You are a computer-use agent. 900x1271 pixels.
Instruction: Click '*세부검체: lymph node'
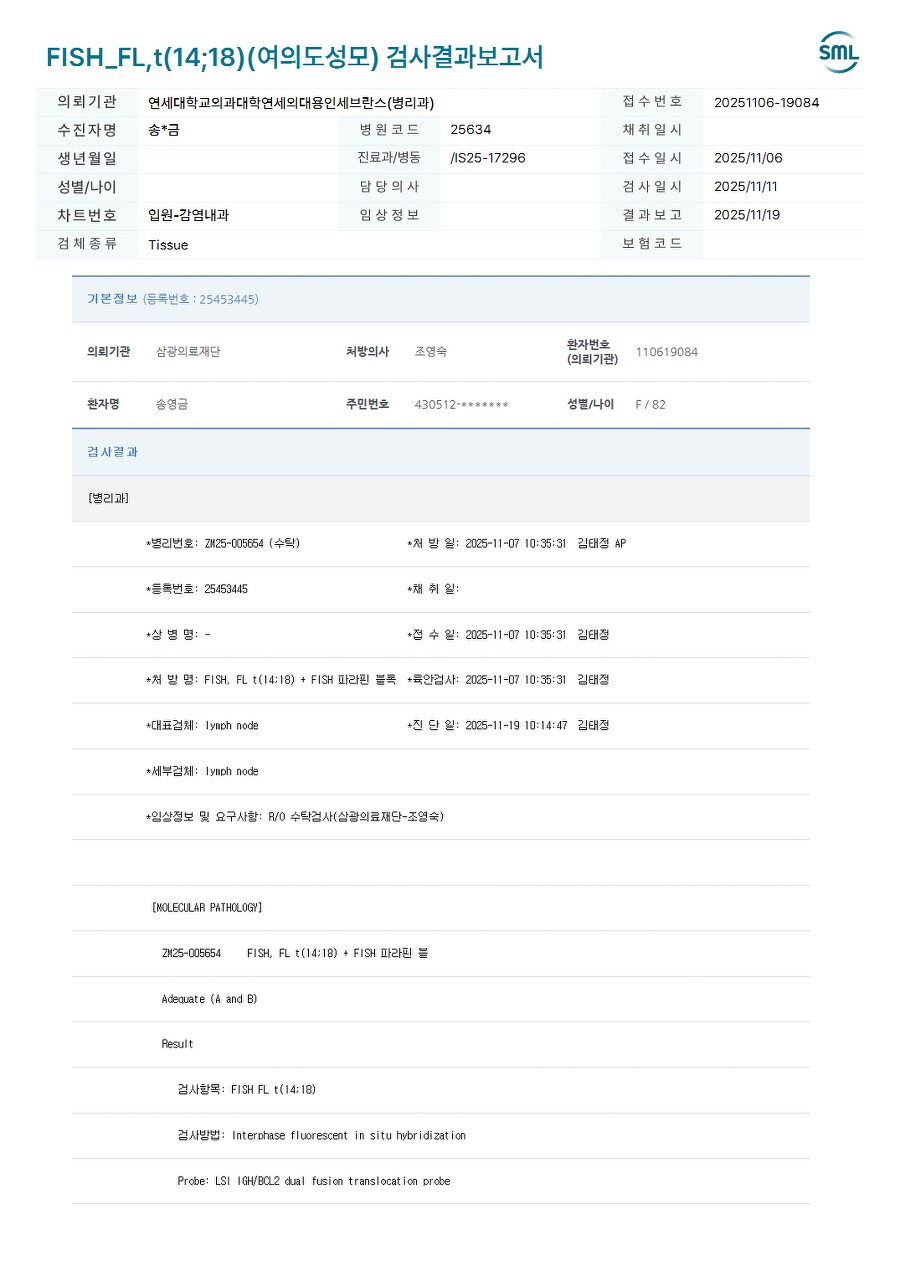[x=202, y=771]
